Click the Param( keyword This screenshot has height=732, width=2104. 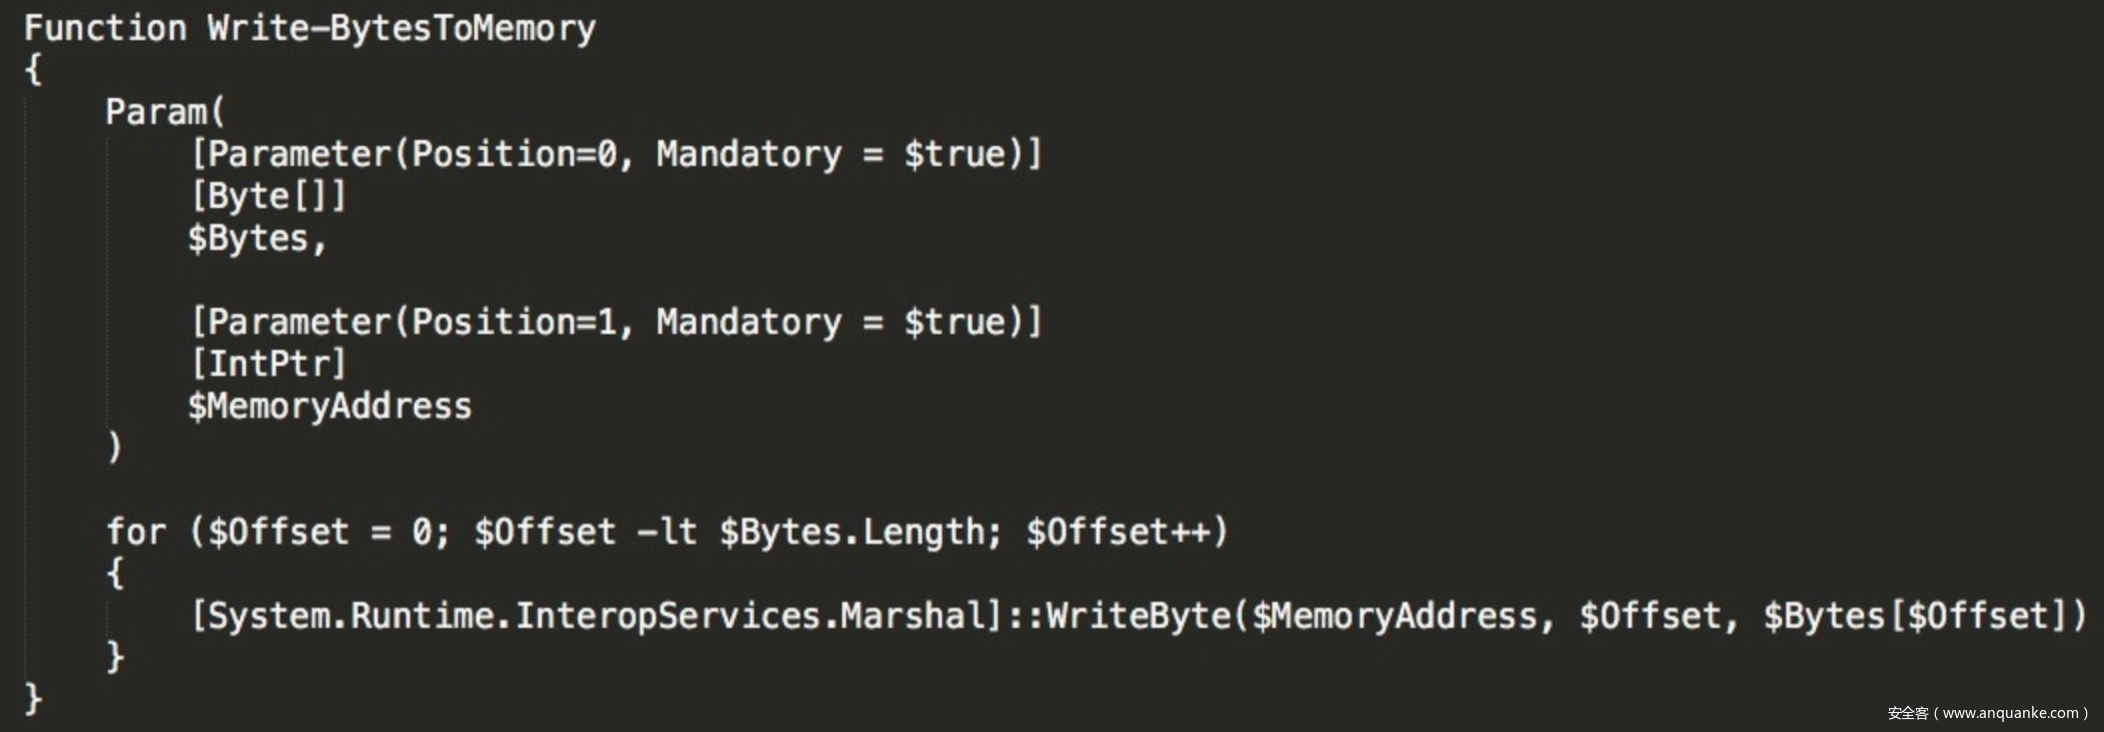(x=165, y=112)
